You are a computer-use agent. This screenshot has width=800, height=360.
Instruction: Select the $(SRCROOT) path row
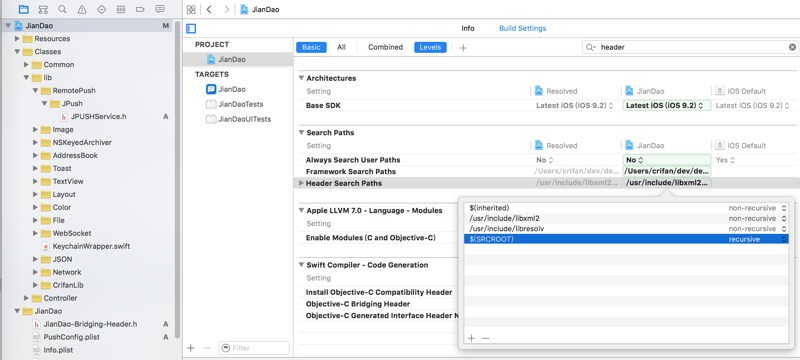pyautogui.click(x=626, y=239)
